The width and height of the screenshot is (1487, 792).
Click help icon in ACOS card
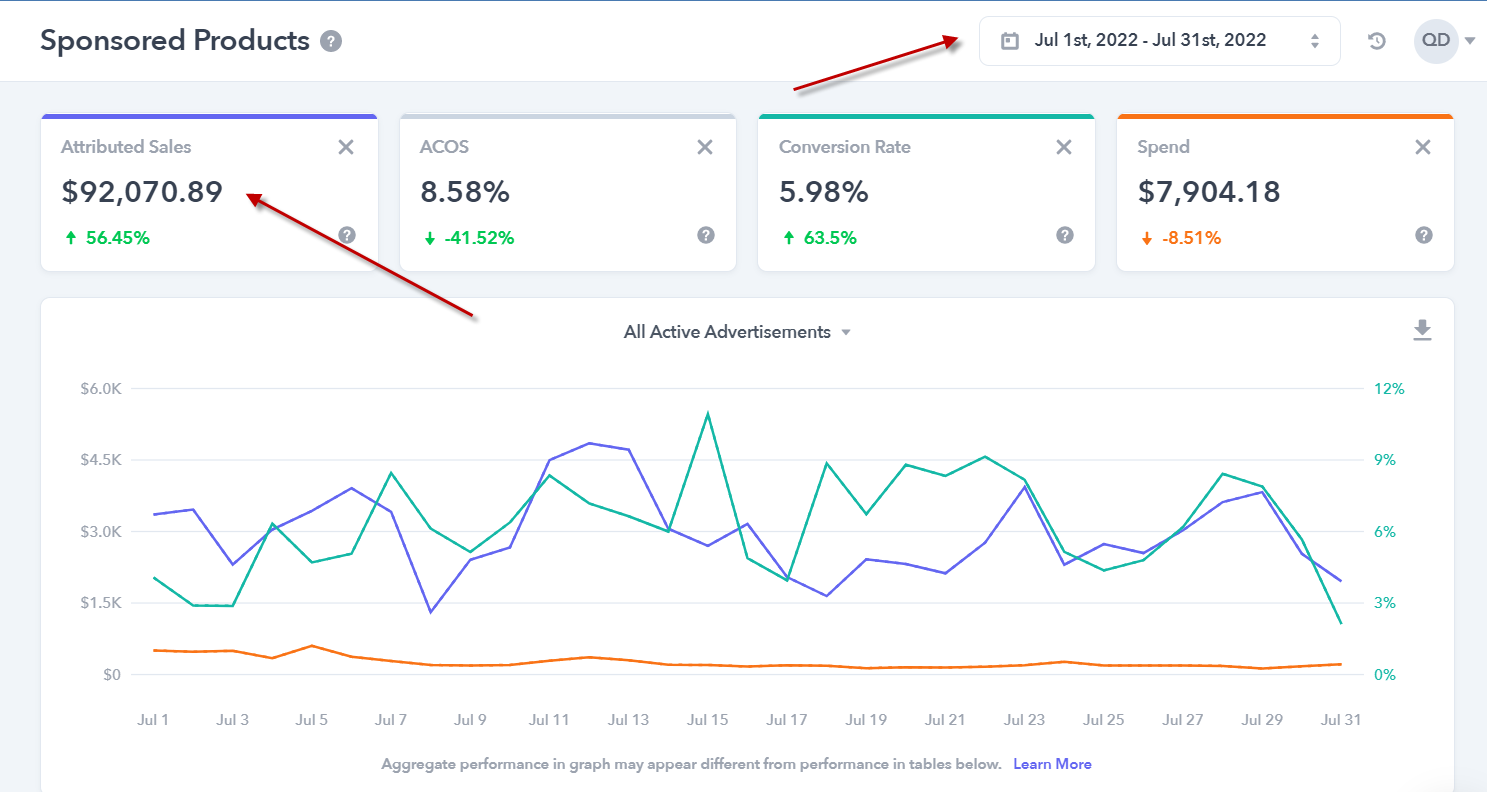pos(706,235)
